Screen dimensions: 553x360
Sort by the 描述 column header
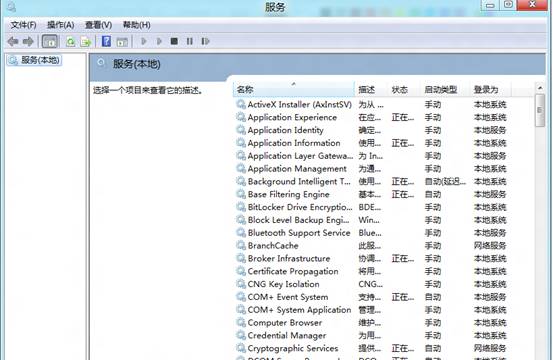(x=372, y=90)
